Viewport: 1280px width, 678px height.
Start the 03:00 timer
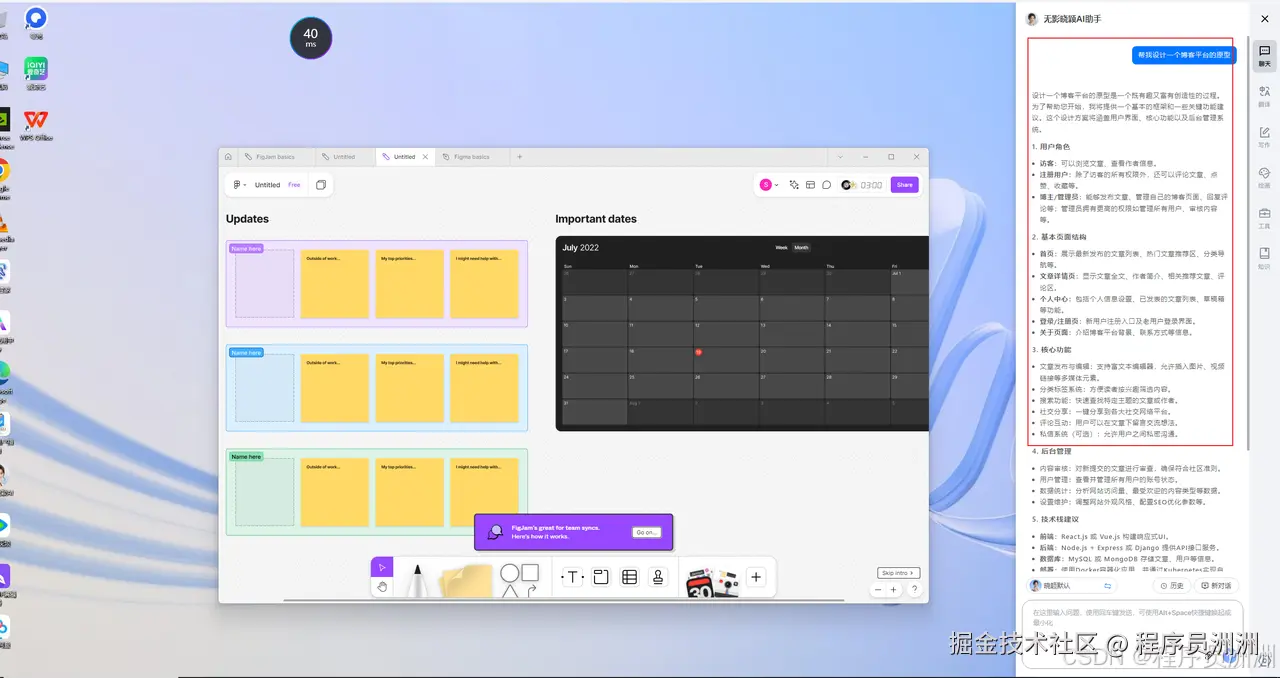(x=871, y=185)
